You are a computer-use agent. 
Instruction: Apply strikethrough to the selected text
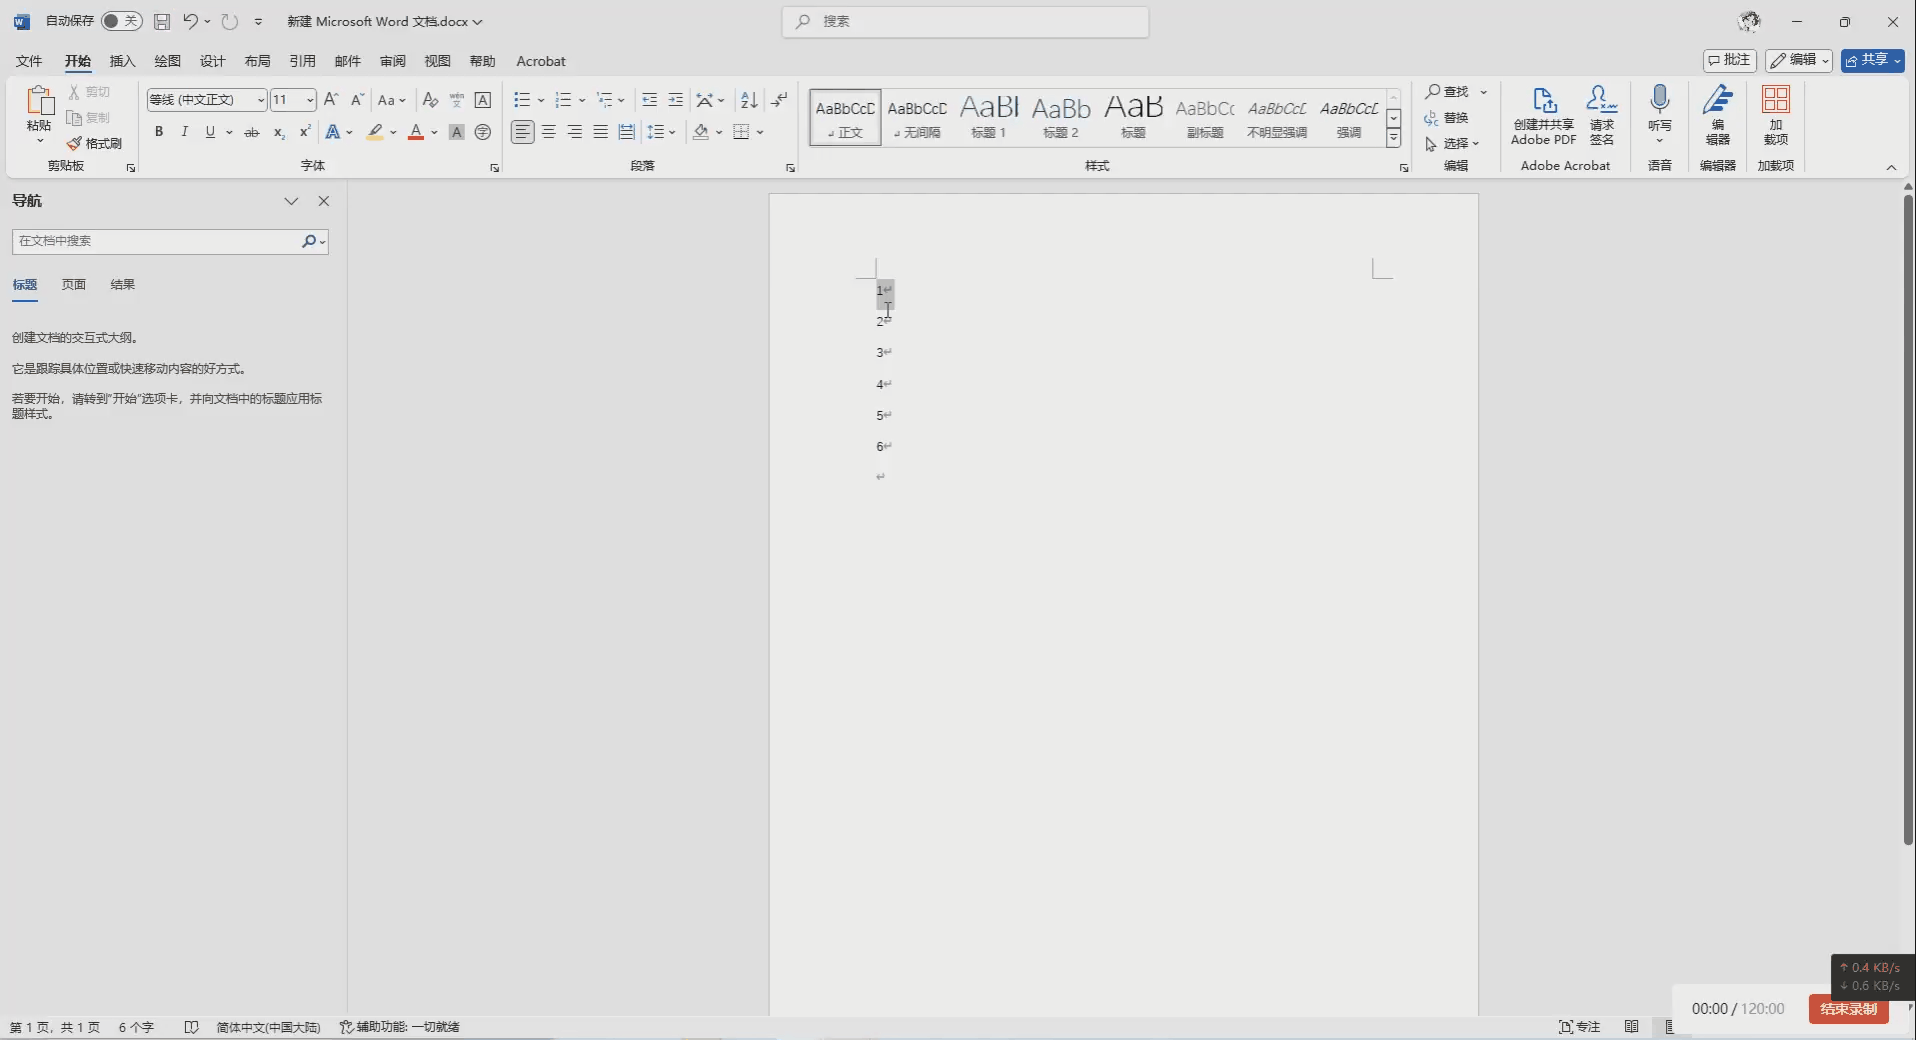252,133
